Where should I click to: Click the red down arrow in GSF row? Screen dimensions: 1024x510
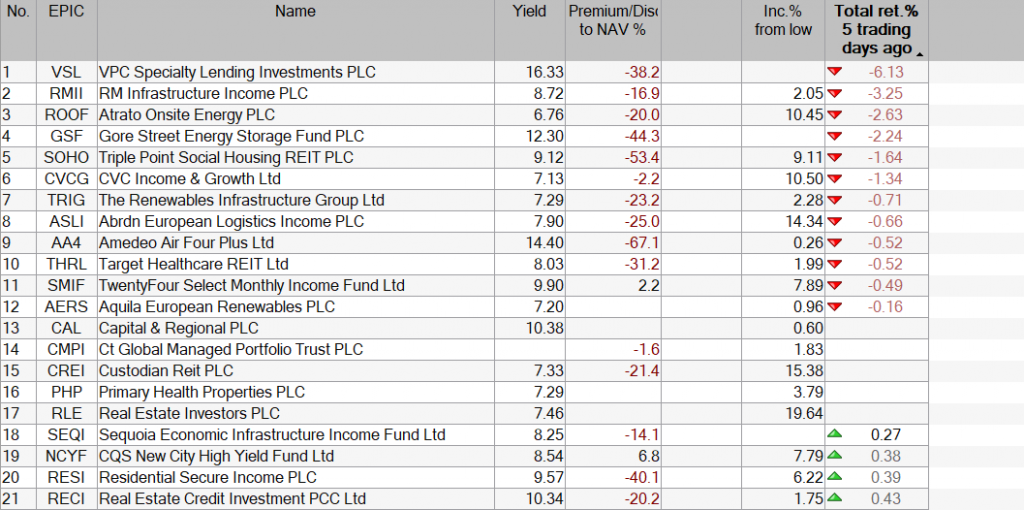[835, 136]
